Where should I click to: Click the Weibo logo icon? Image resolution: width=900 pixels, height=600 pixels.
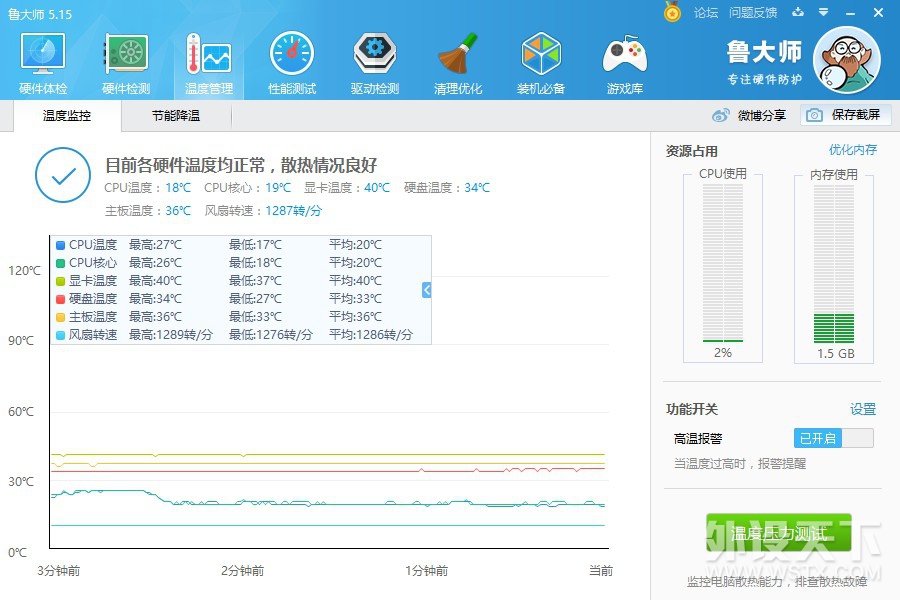(x=721, y=115)
